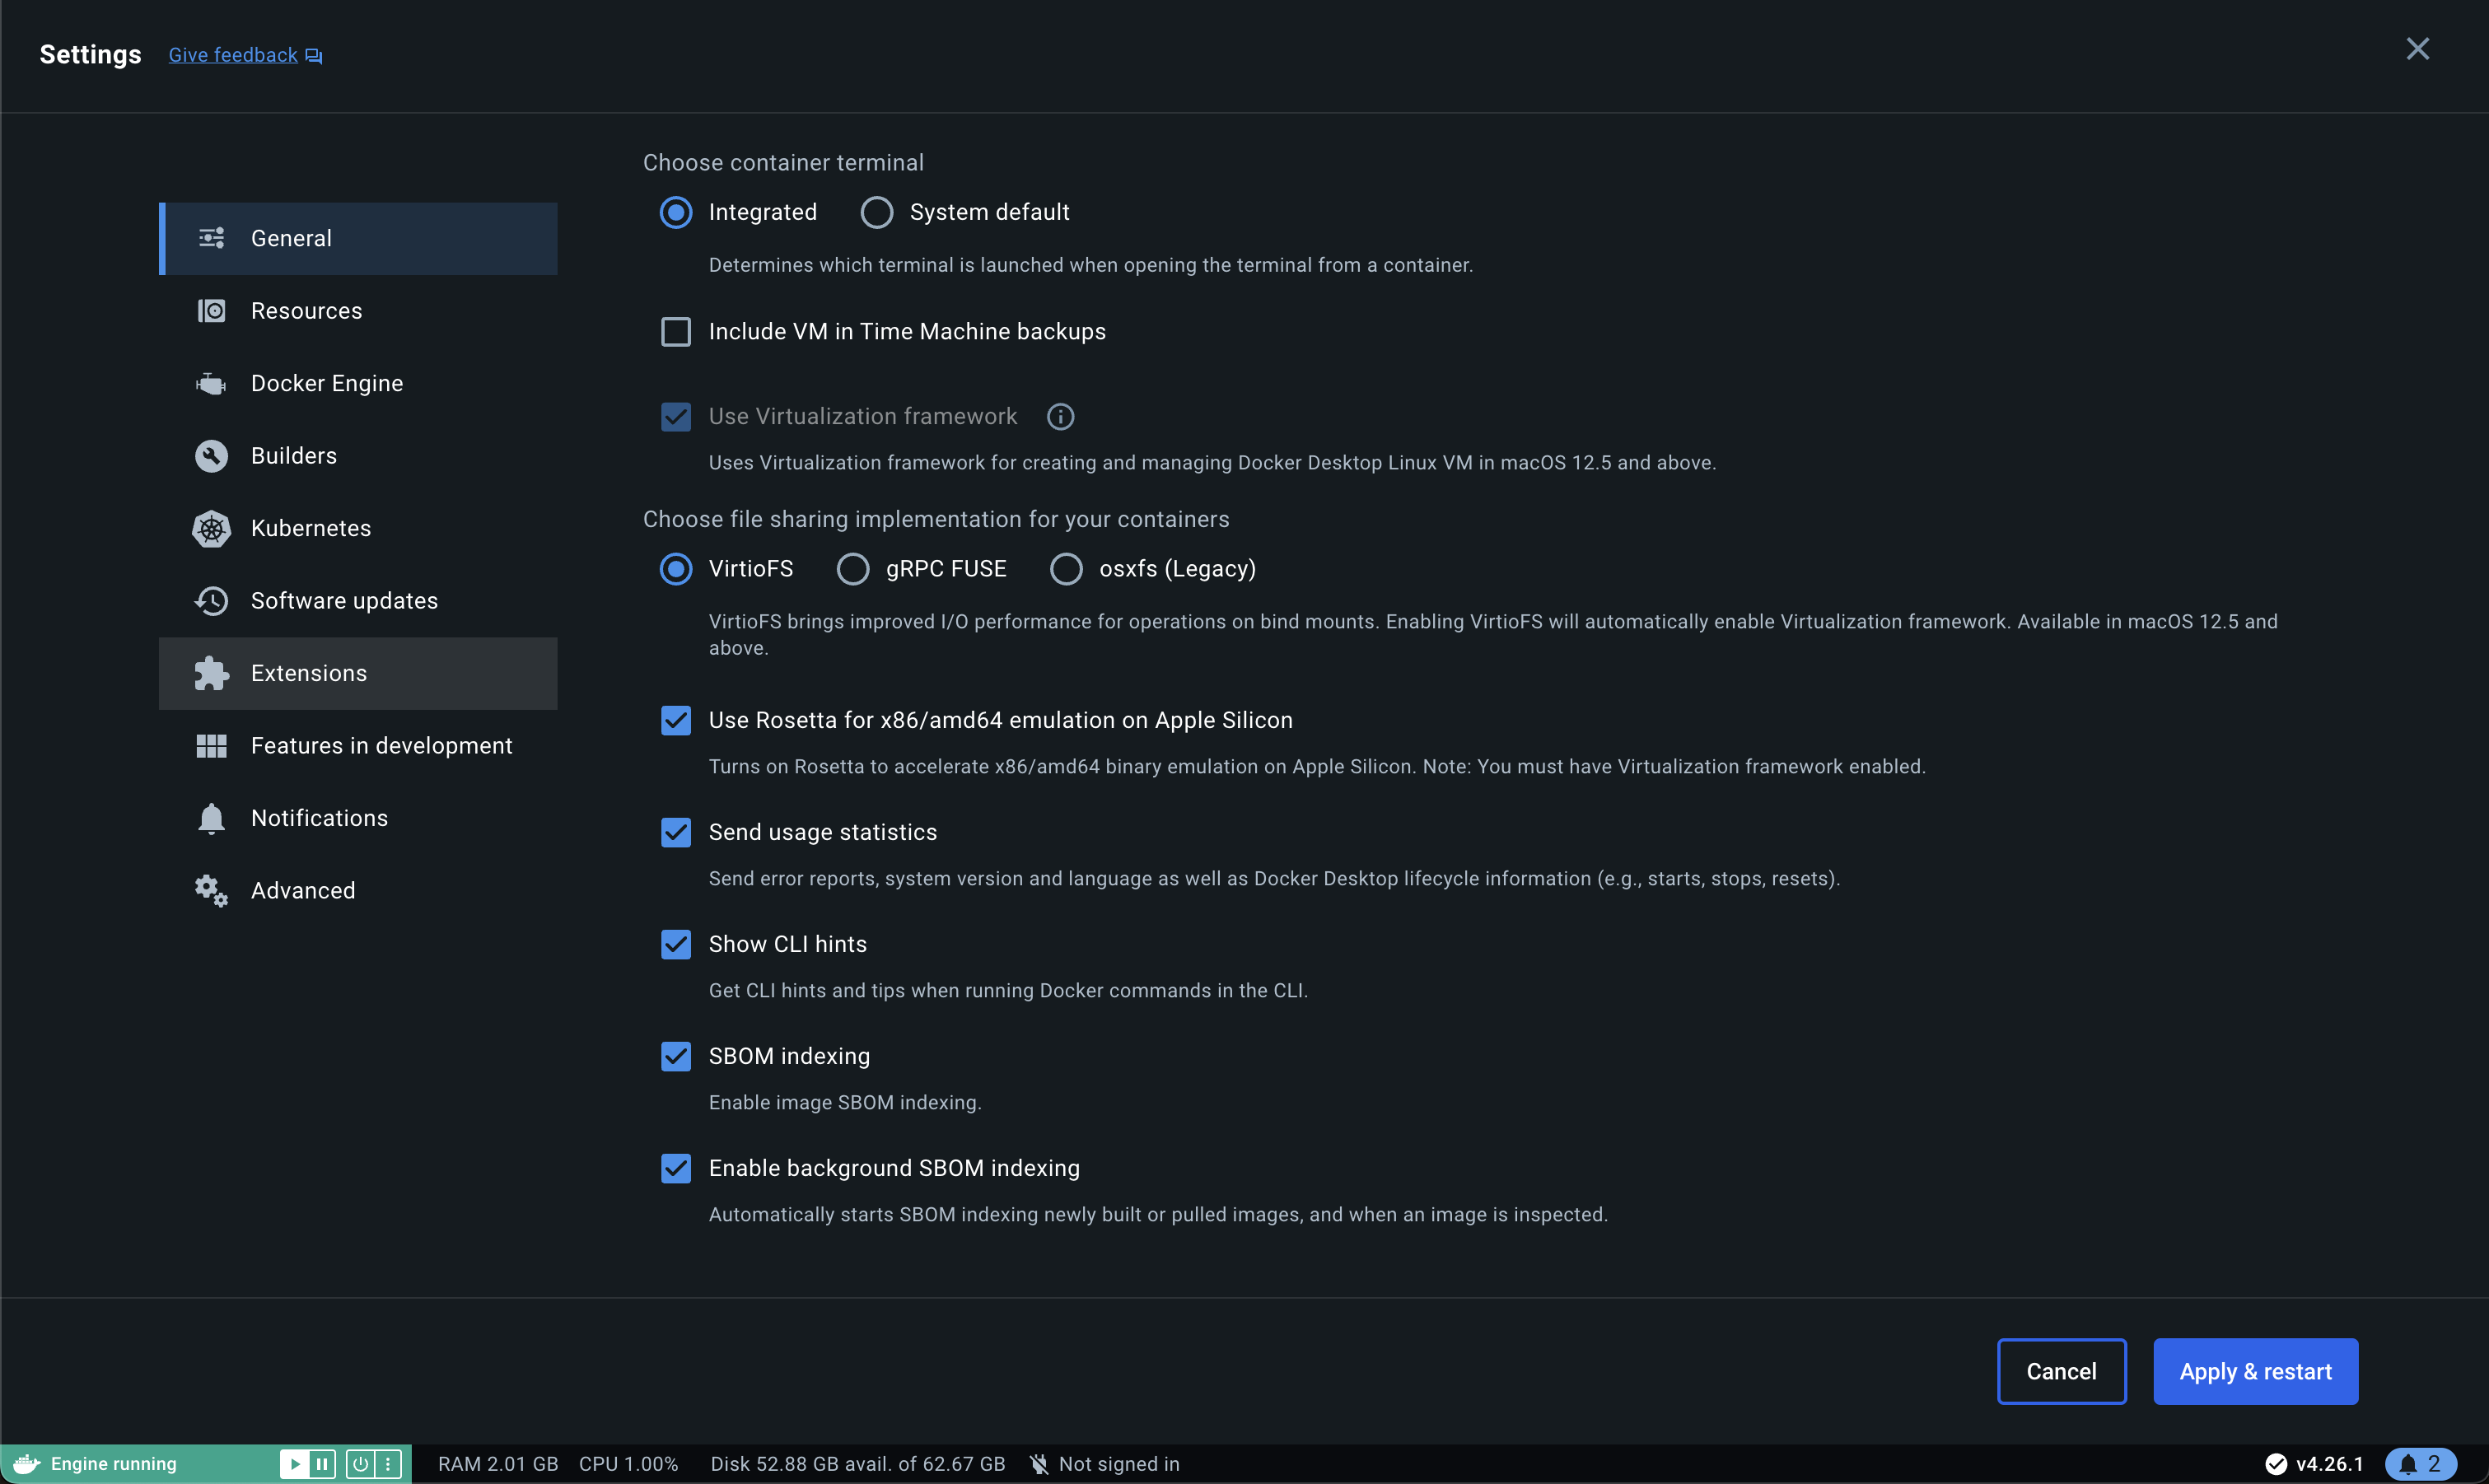
Task: Disable Use Rosetta for x86/amd64 emulation
Action: (x=676, y=720)
